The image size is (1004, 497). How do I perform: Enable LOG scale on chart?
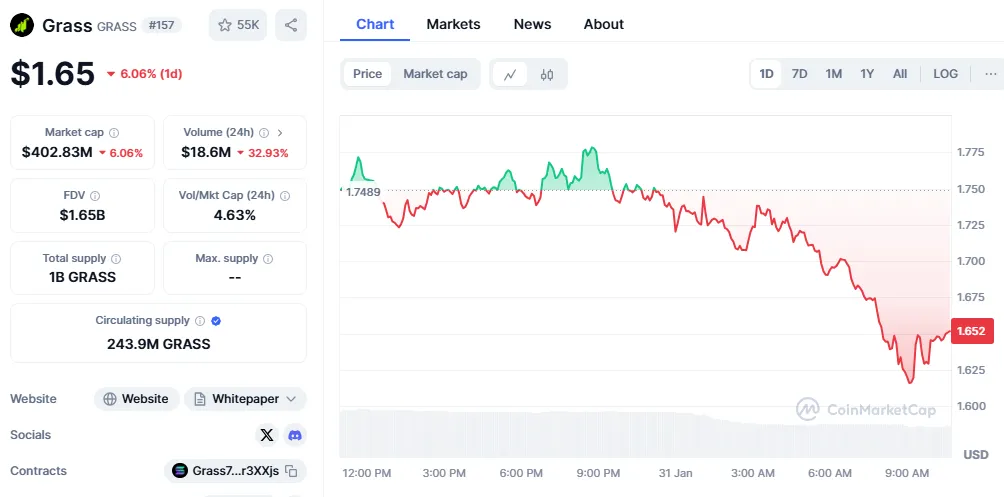point(945,74)
